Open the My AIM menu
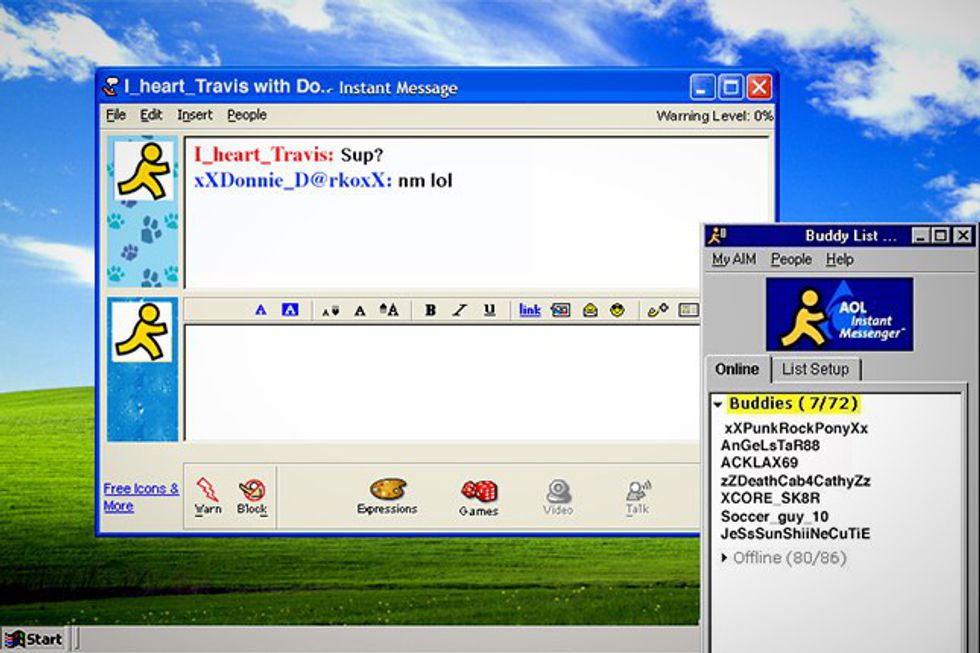 [x=733, y=259]
